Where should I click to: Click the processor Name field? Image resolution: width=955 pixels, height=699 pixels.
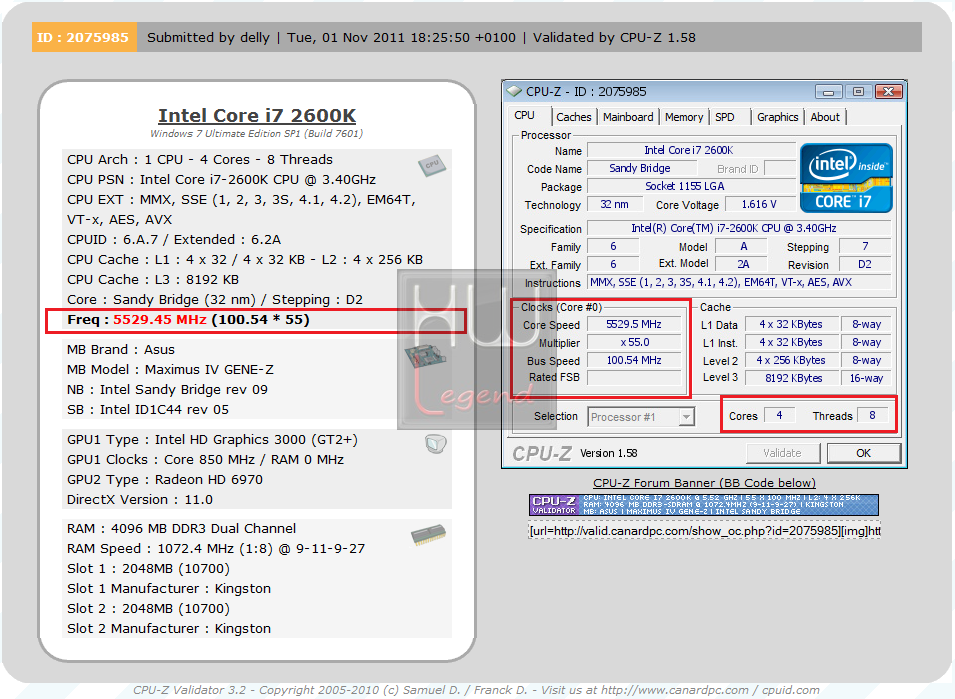pos(691,150)
